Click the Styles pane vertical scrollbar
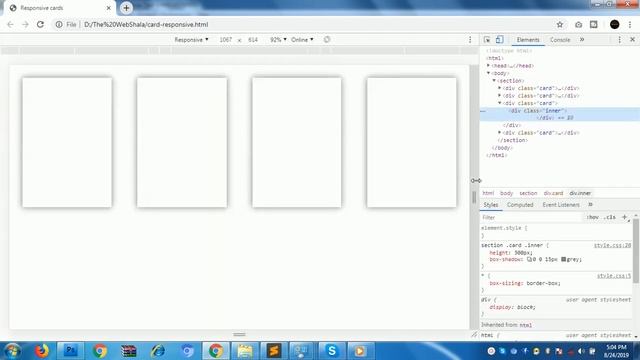The height and width of the screenshot is (360, 640). [x=636, y=250]
